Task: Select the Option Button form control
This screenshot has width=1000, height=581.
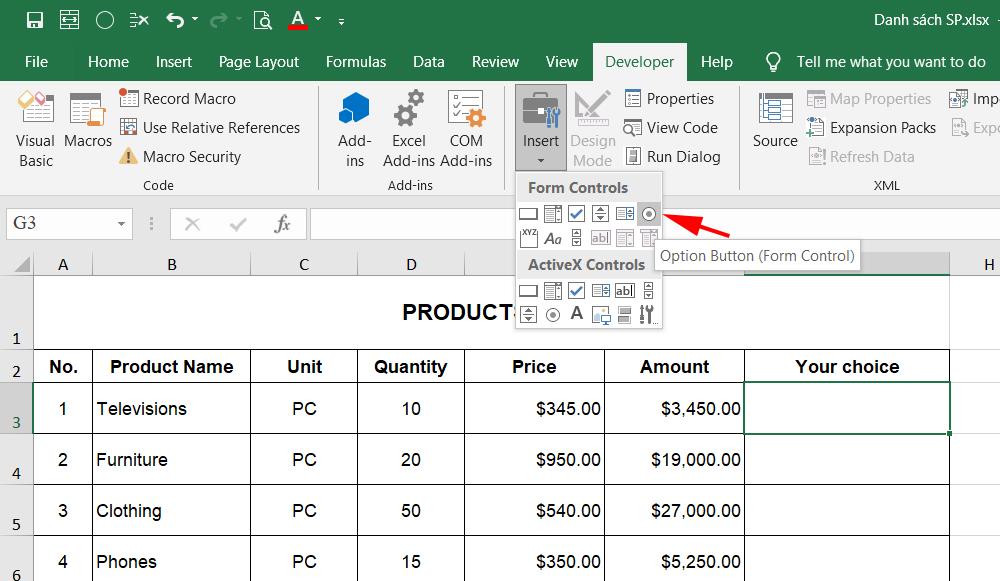Action: [649, 214]
